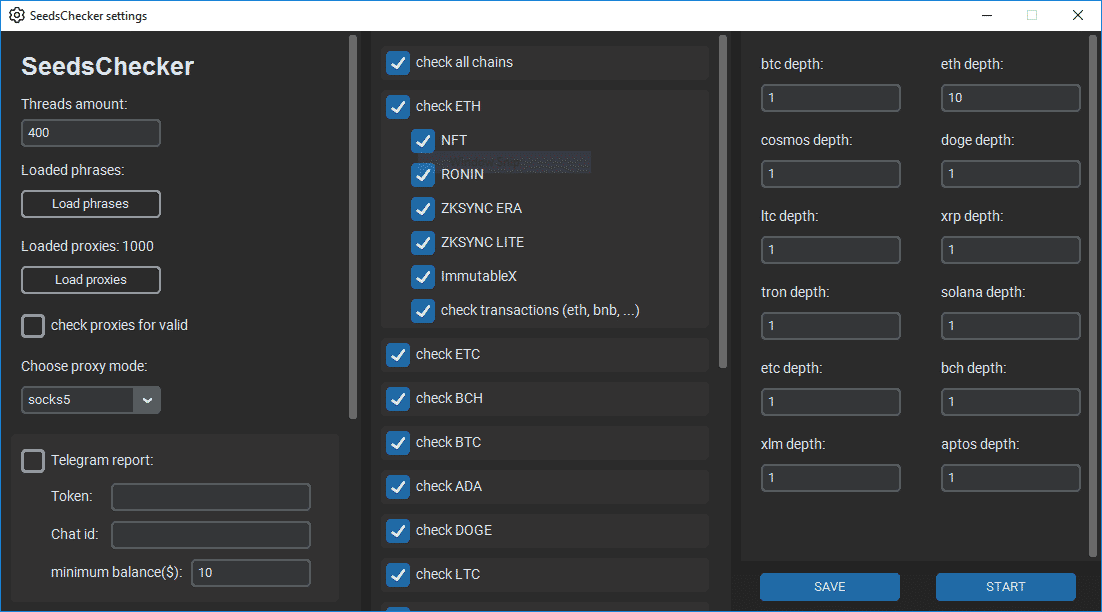1102x612 pixels.
Task: Enable the Telegram report checkbox
Action: point(33,461)
